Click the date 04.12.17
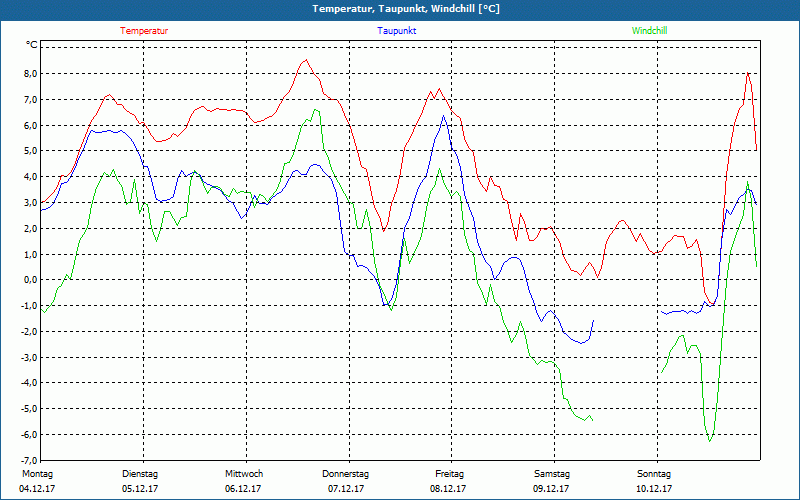Image resolution: width=800 pixels, height=500 pixels. (x=37, y=489)
